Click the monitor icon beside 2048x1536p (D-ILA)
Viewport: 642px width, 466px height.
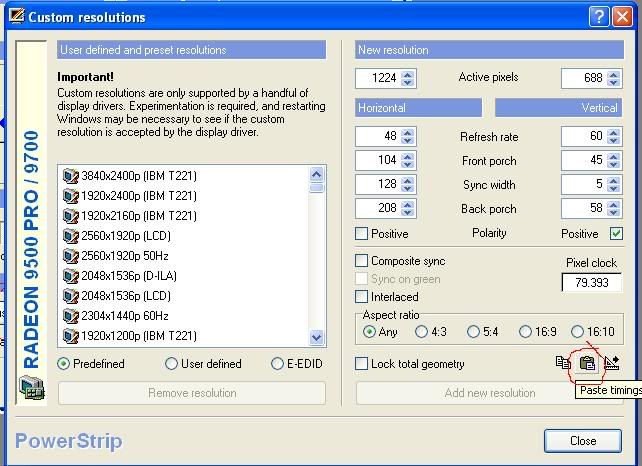(x=70, y=276)
